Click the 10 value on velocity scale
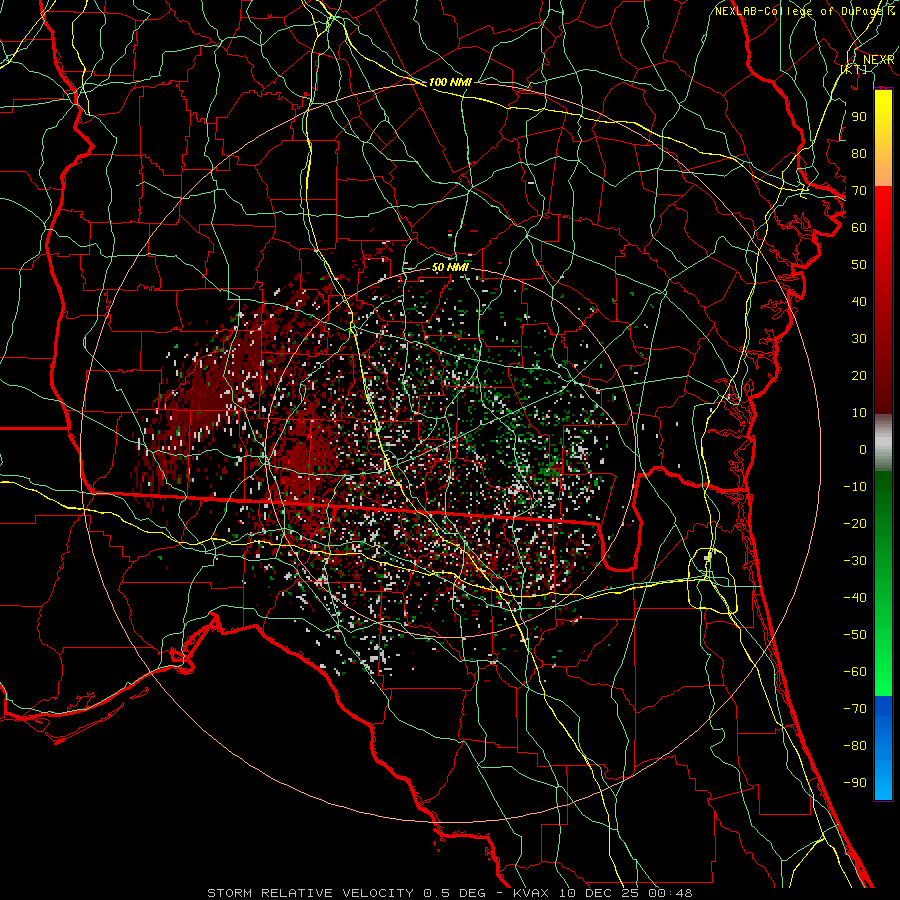The width and height of the screenshot is (900, 900). click(x=859, y=413)
